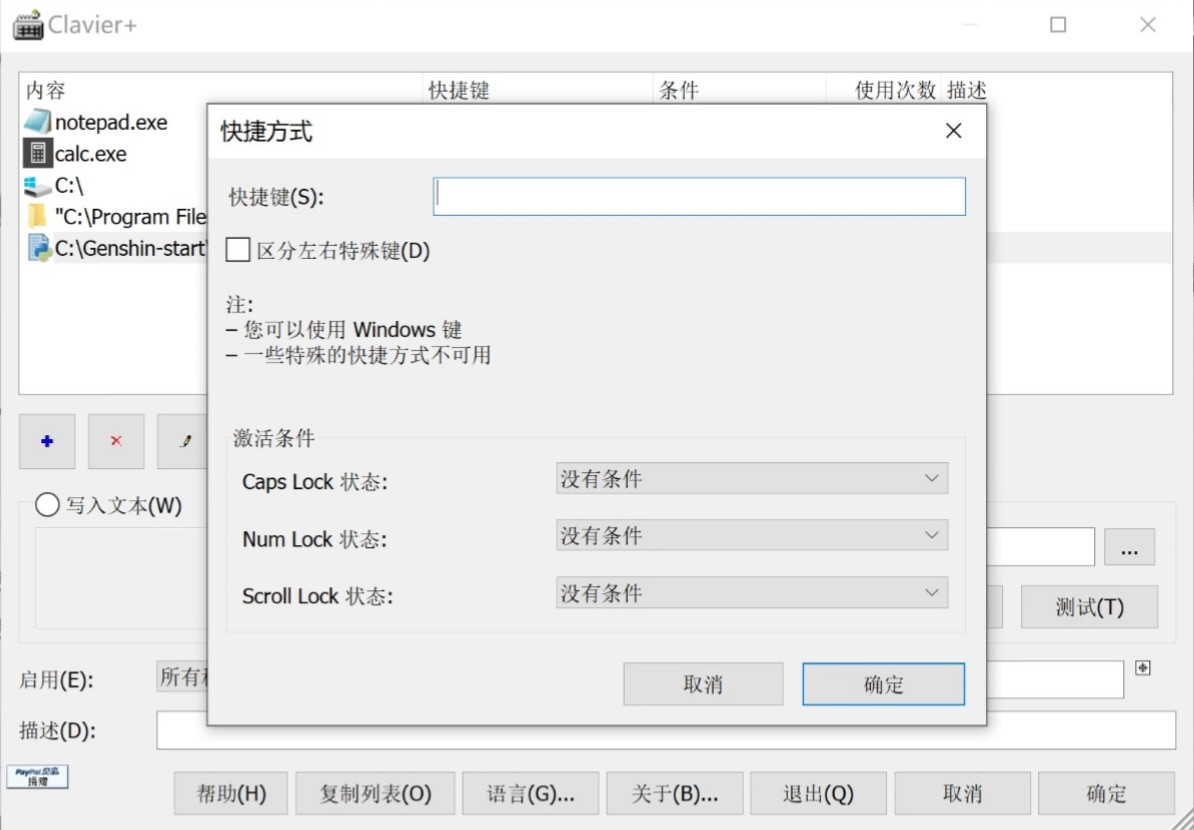Sort list by 条件 column header
This screenshot has height=830, width=1194.
tap(739, 91)
